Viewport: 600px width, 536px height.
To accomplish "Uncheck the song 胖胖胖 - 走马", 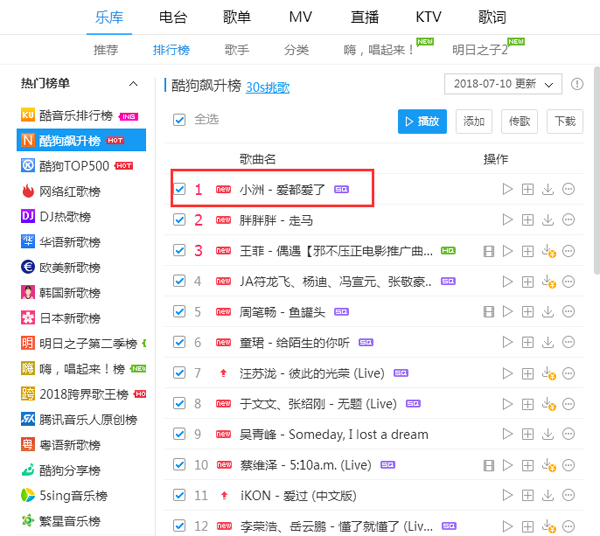I will (180, 220).
